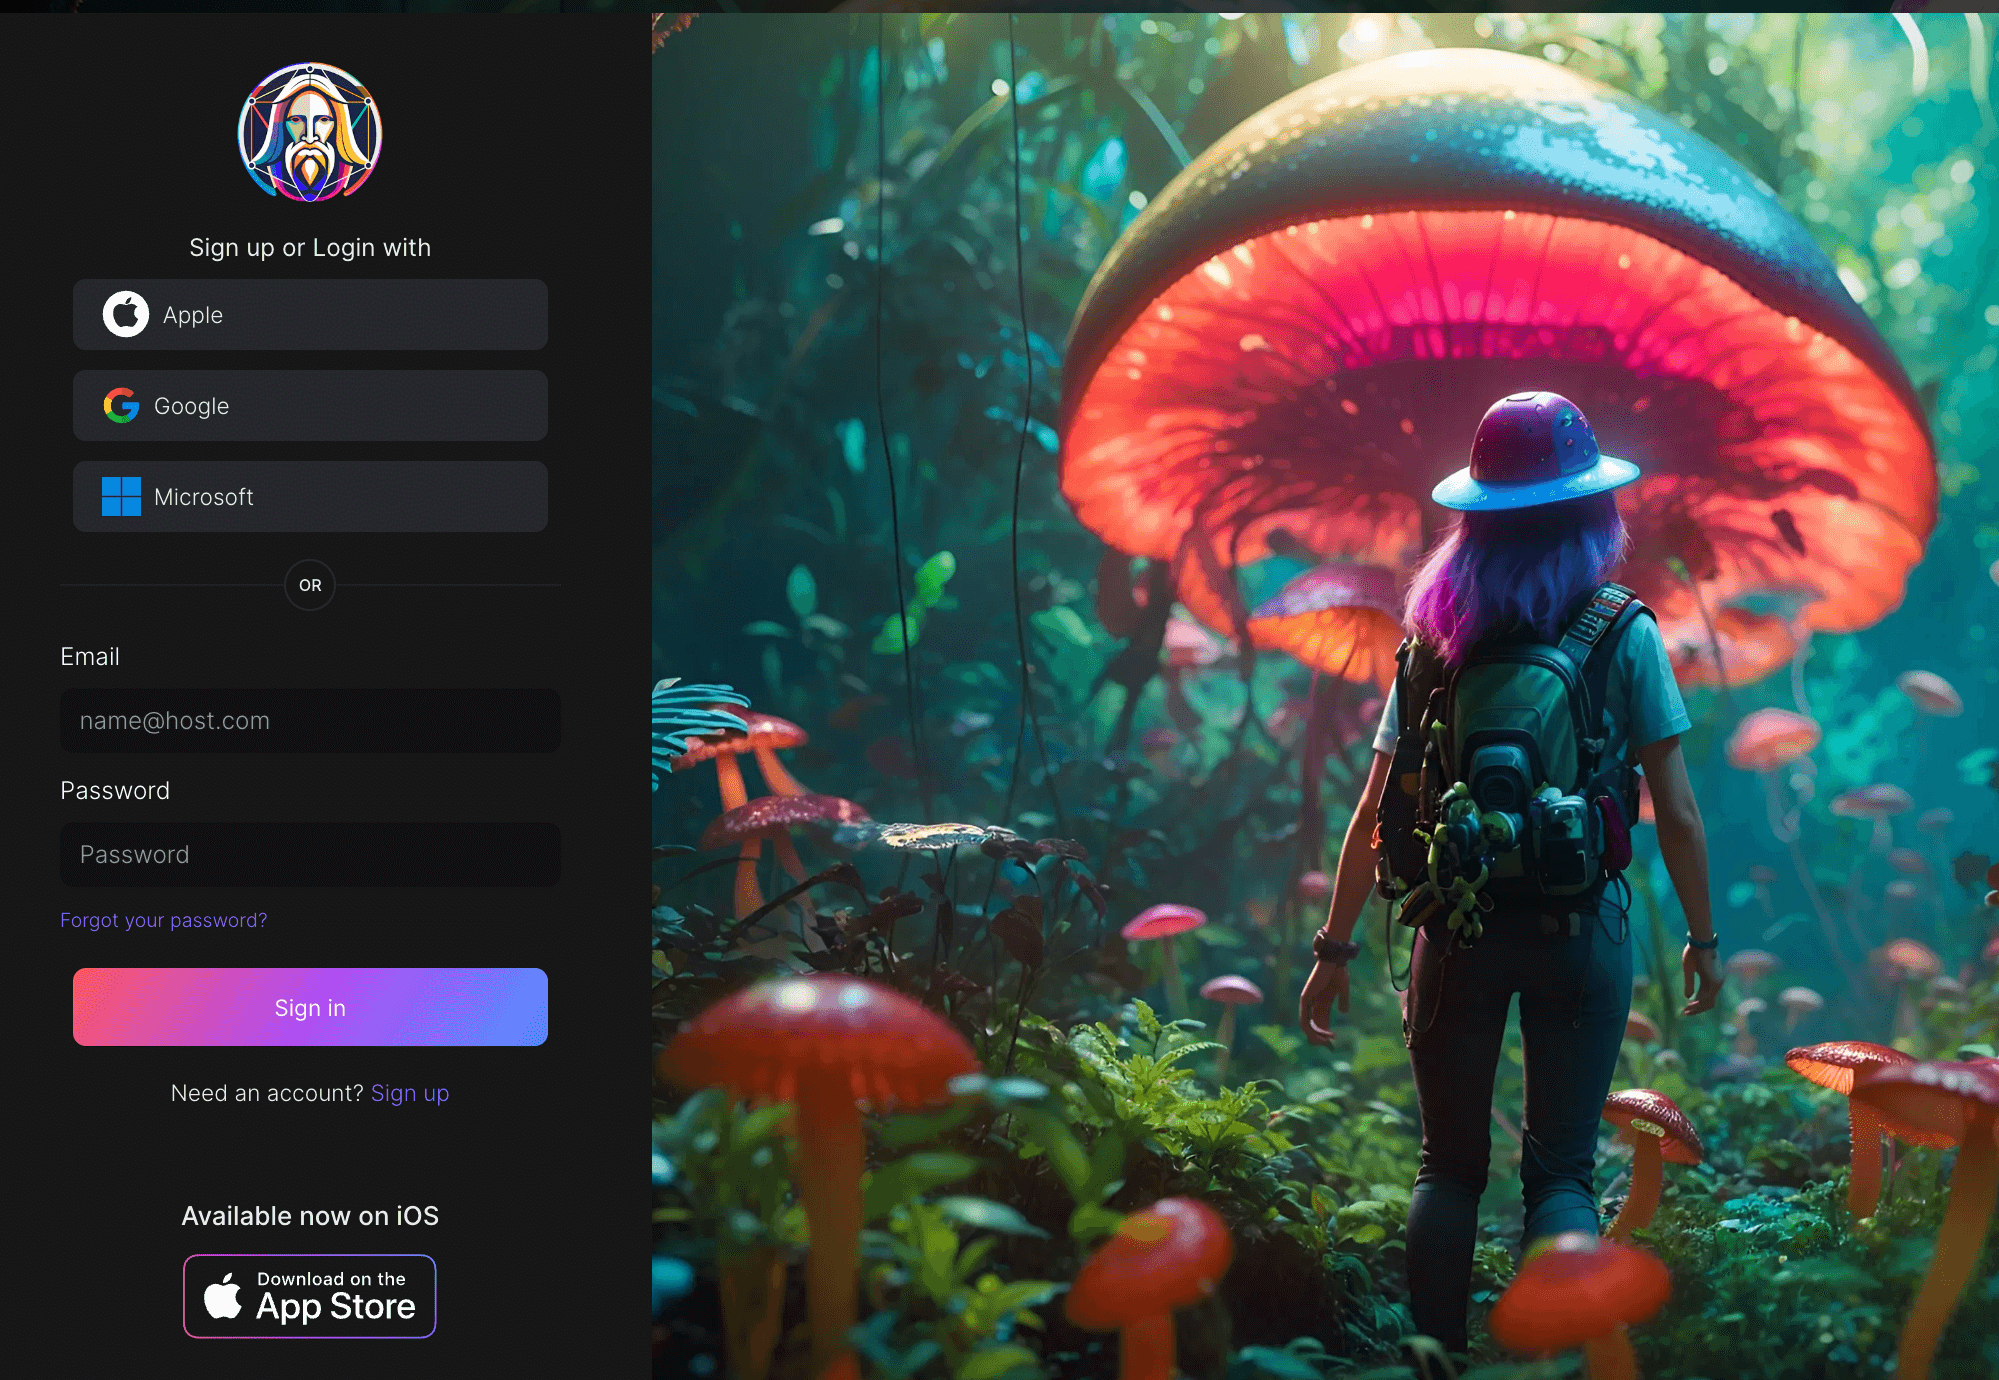
Task: Click the Password input field
Action: (310, 853)
